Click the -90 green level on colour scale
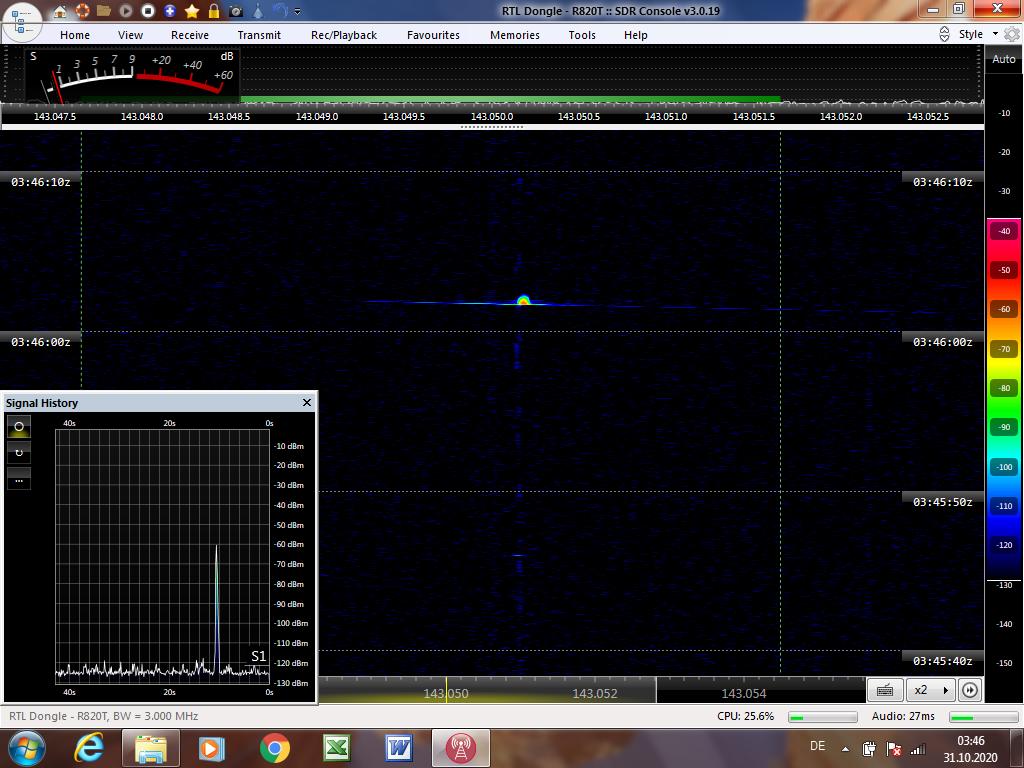The width and height of the screenshot is (1024, 768). (1004, 427)
